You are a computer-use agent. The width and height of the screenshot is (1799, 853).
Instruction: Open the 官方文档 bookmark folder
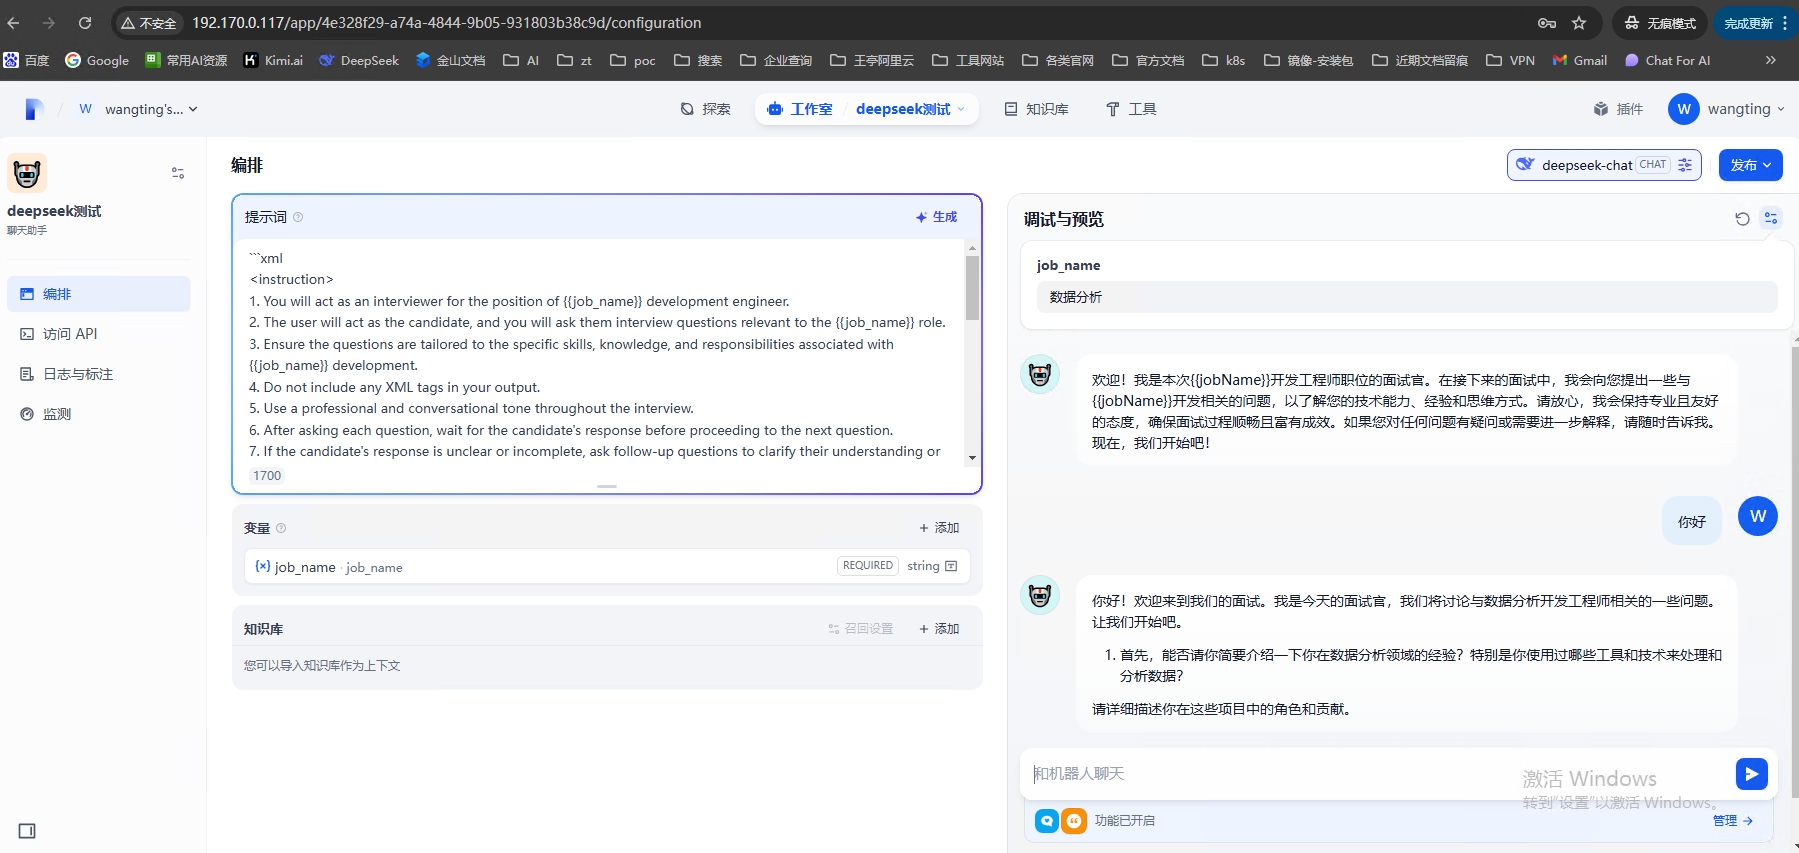click(x=1148, y=60)
